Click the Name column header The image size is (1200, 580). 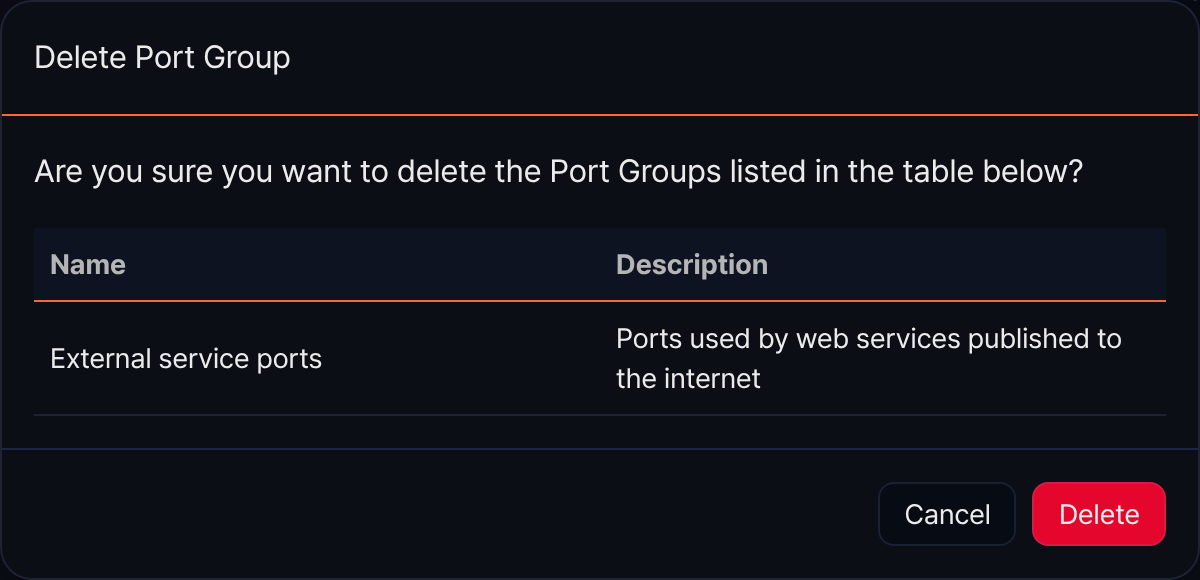point(88,264)
